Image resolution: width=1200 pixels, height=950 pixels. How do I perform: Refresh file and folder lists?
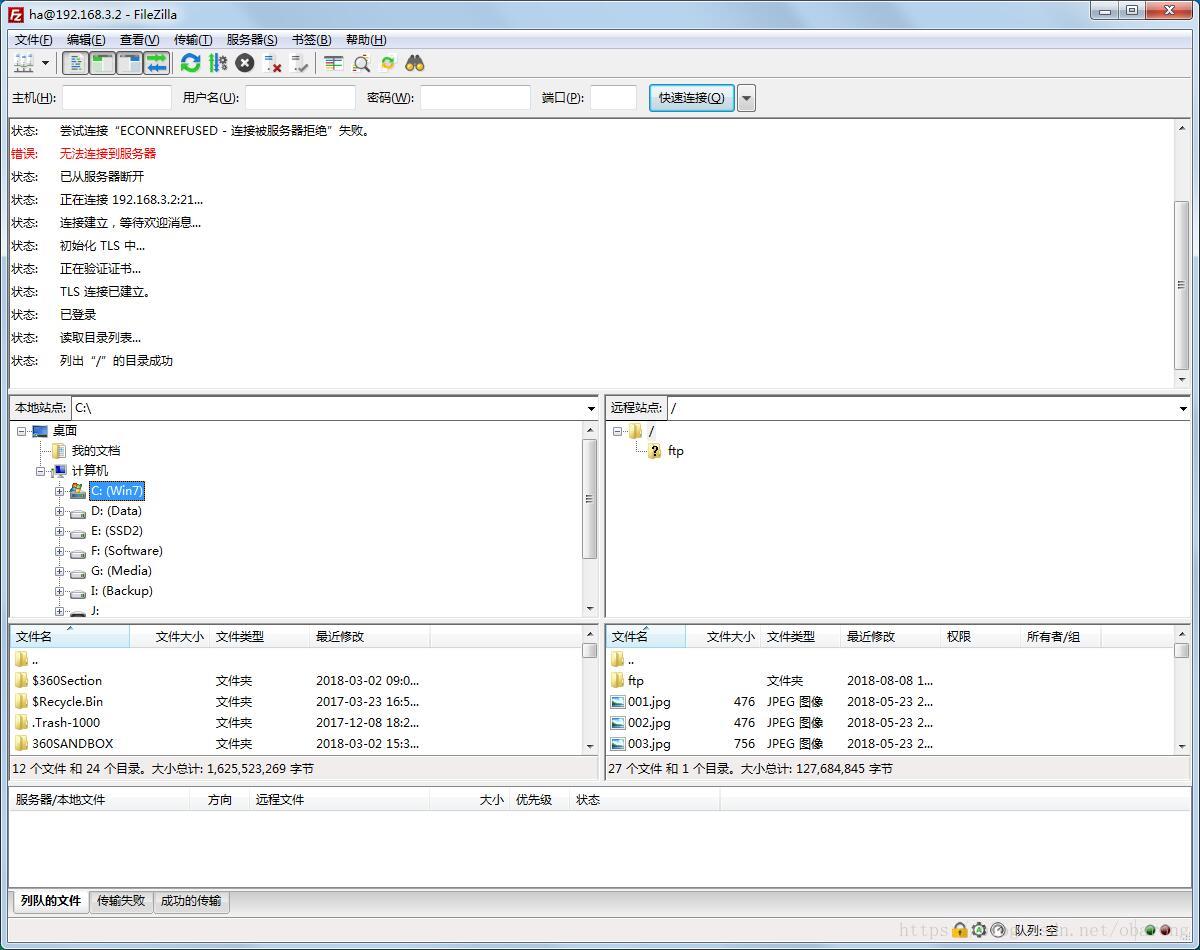[x=190, y=63]
